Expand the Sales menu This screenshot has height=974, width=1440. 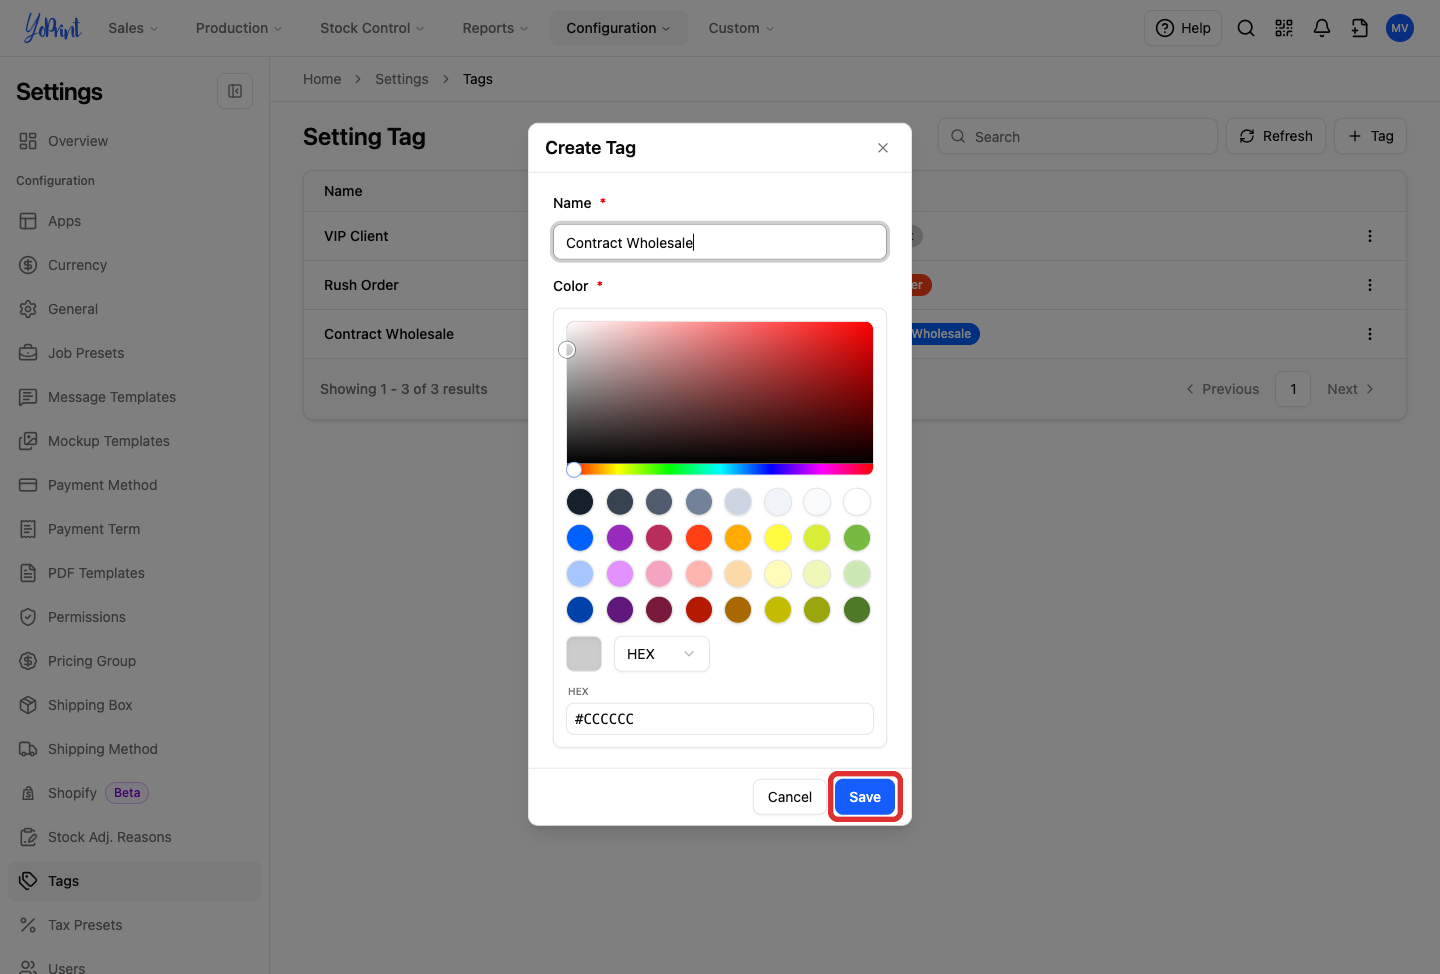[133, 28]
